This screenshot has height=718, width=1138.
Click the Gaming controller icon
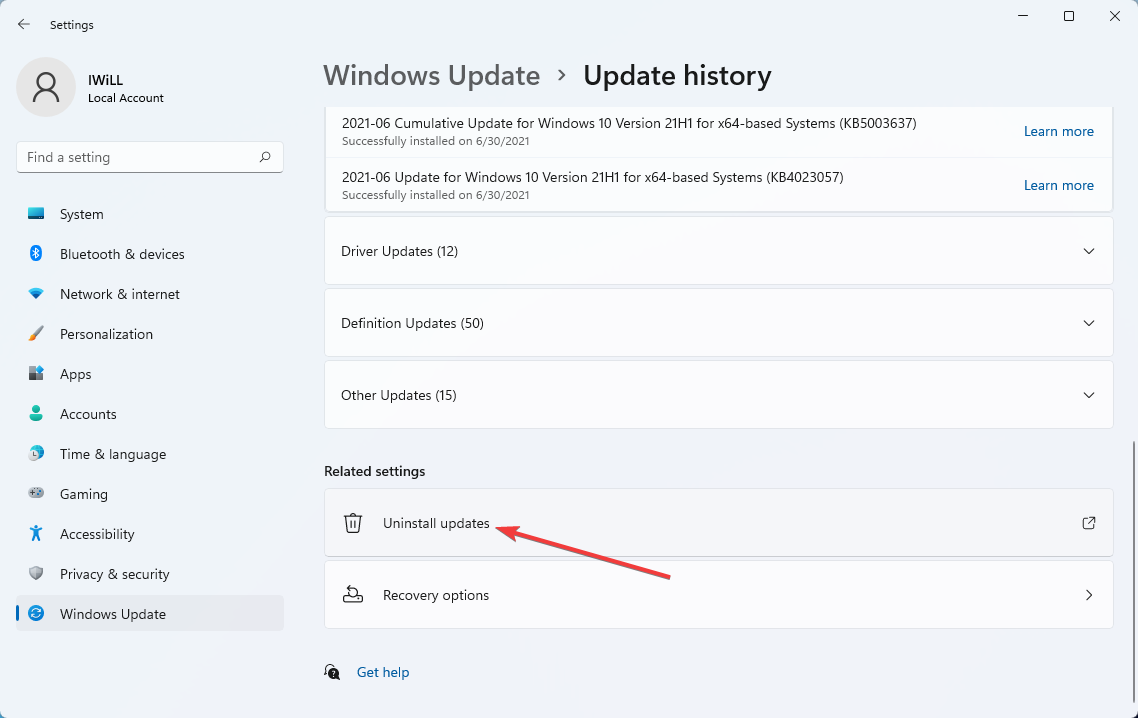(x=36, y=494)
